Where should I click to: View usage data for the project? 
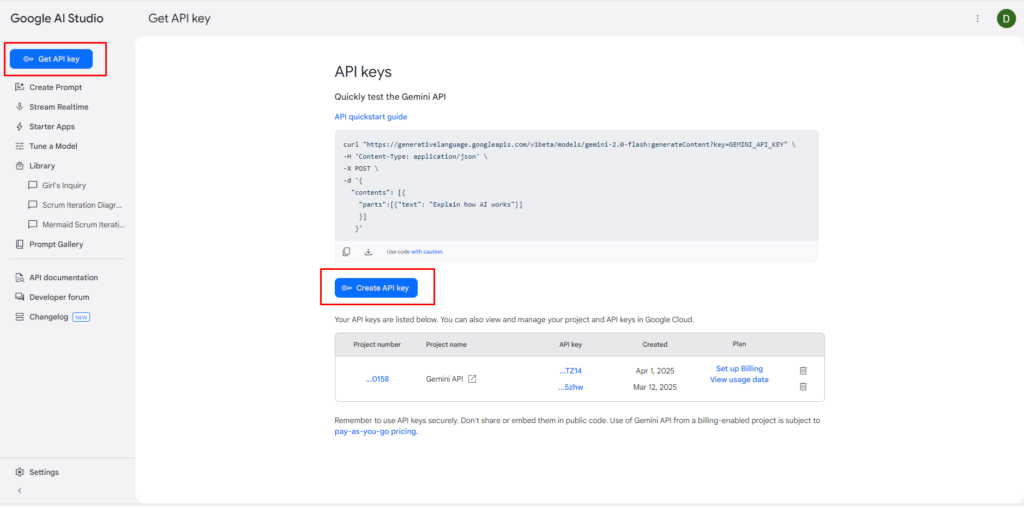click(x=739, y=380)
